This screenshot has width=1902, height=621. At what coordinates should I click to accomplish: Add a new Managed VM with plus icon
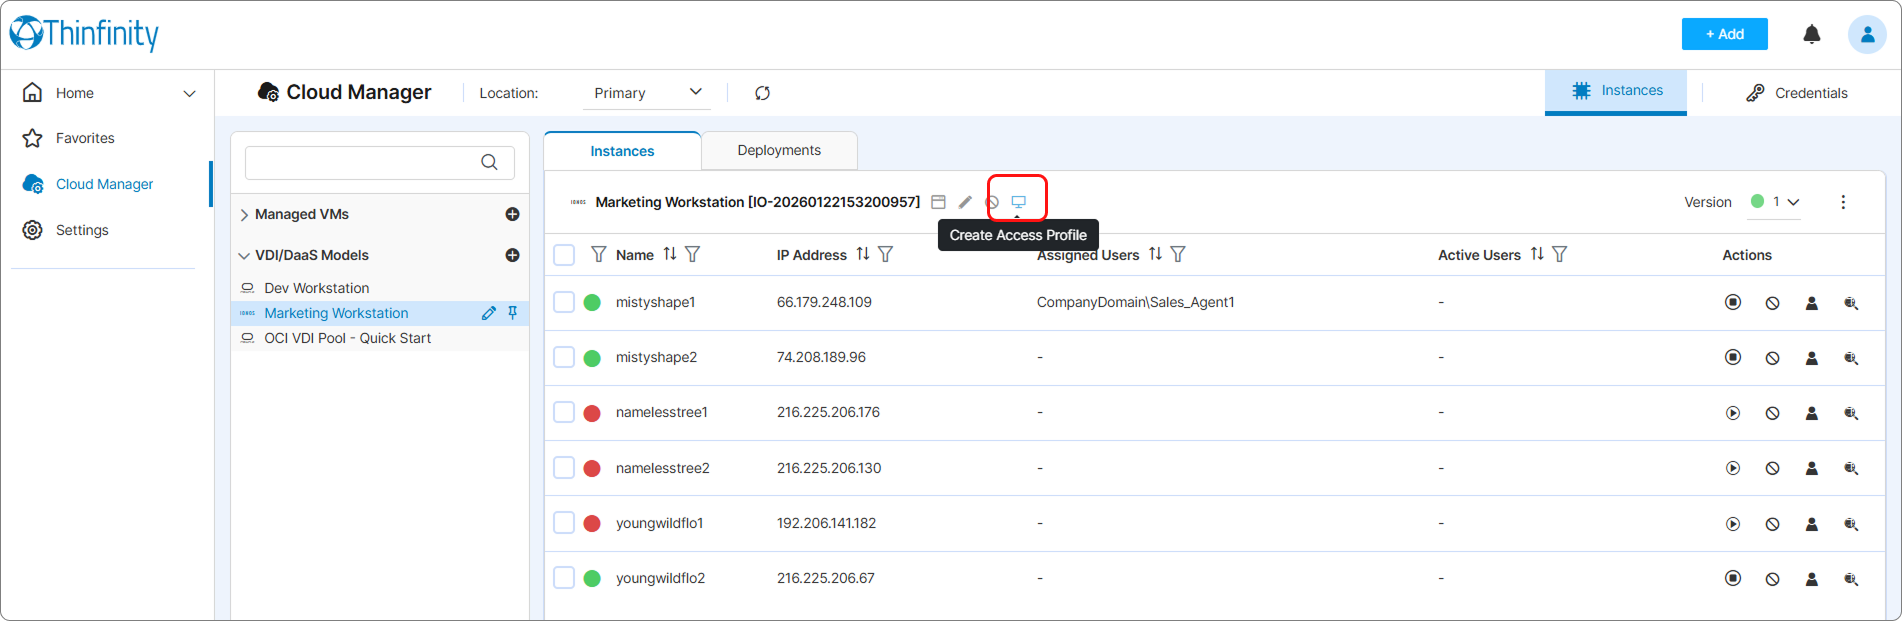click(x=512, y=214)
